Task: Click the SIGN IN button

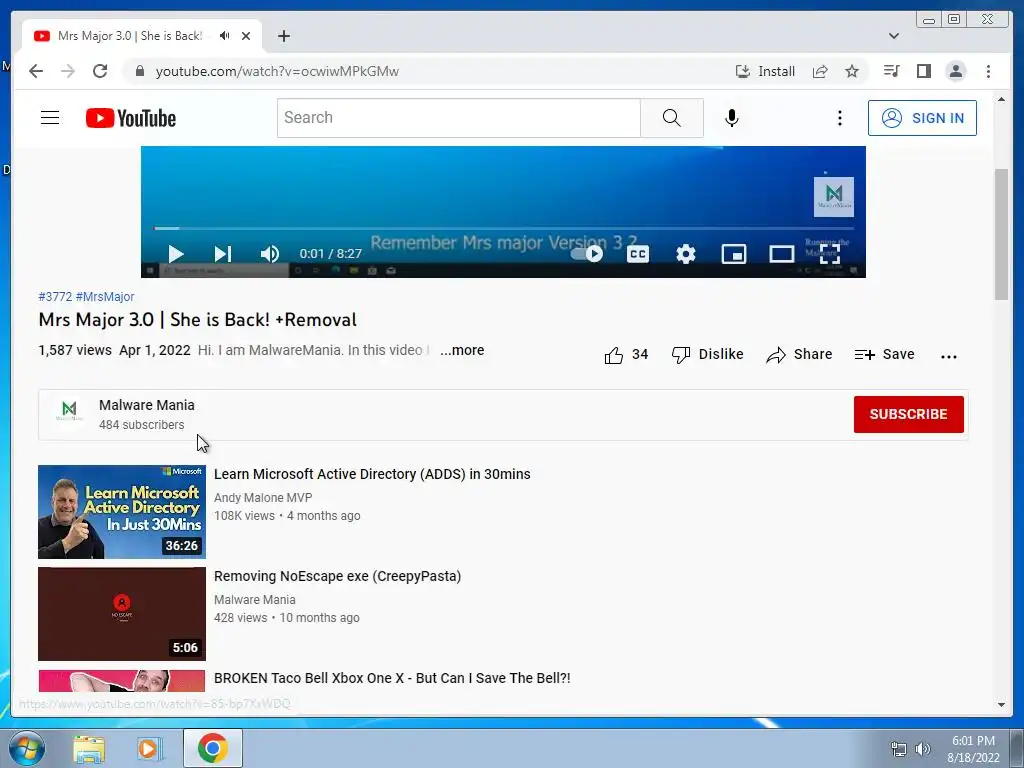Action: (x=922, y=118)
